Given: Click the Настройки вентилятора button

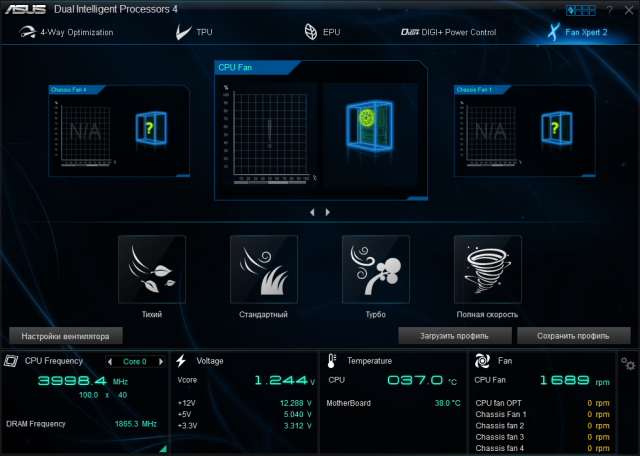Looking at the screenshot, I should click(66, 336).
